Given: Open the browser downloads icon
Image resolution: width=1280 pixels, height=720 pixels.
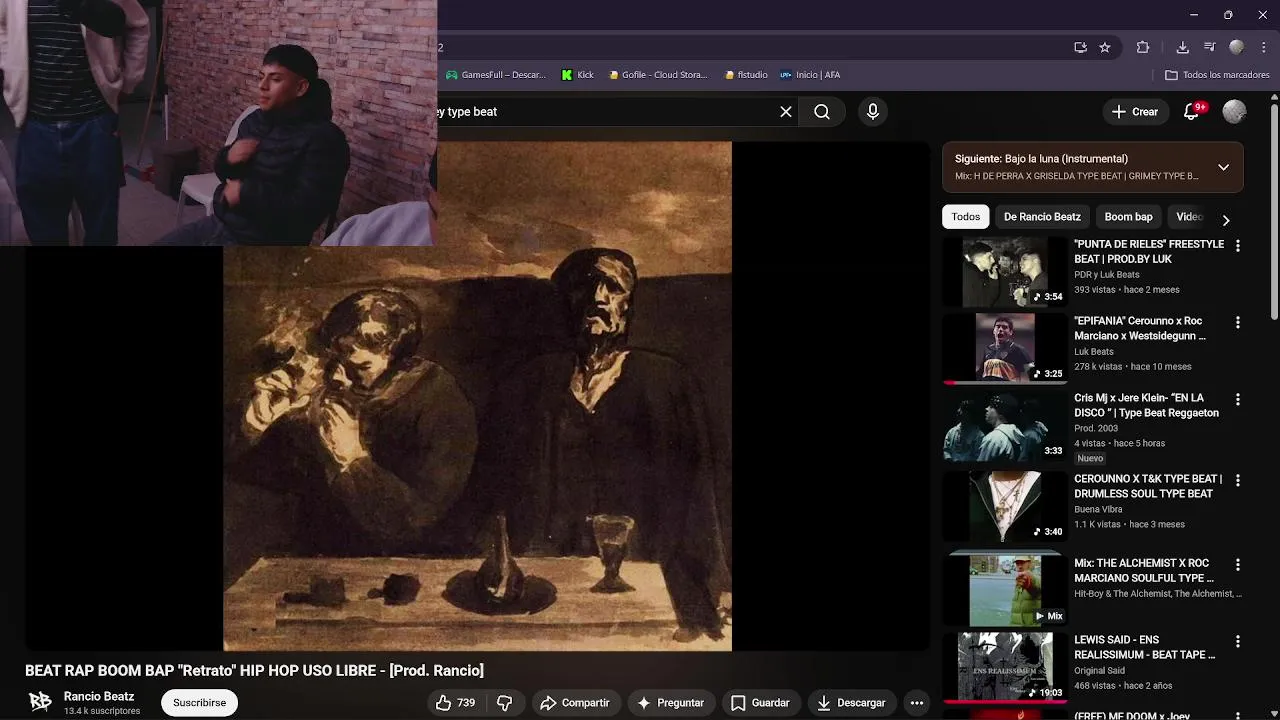Looking at the screenshot, I should click(1182, 47).
